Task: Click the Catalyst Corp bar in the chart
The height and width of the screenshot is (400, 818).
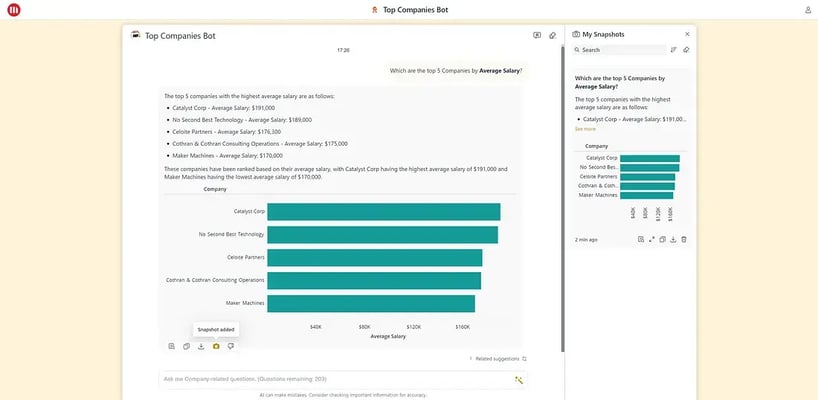Action: (x=383, y=212)
